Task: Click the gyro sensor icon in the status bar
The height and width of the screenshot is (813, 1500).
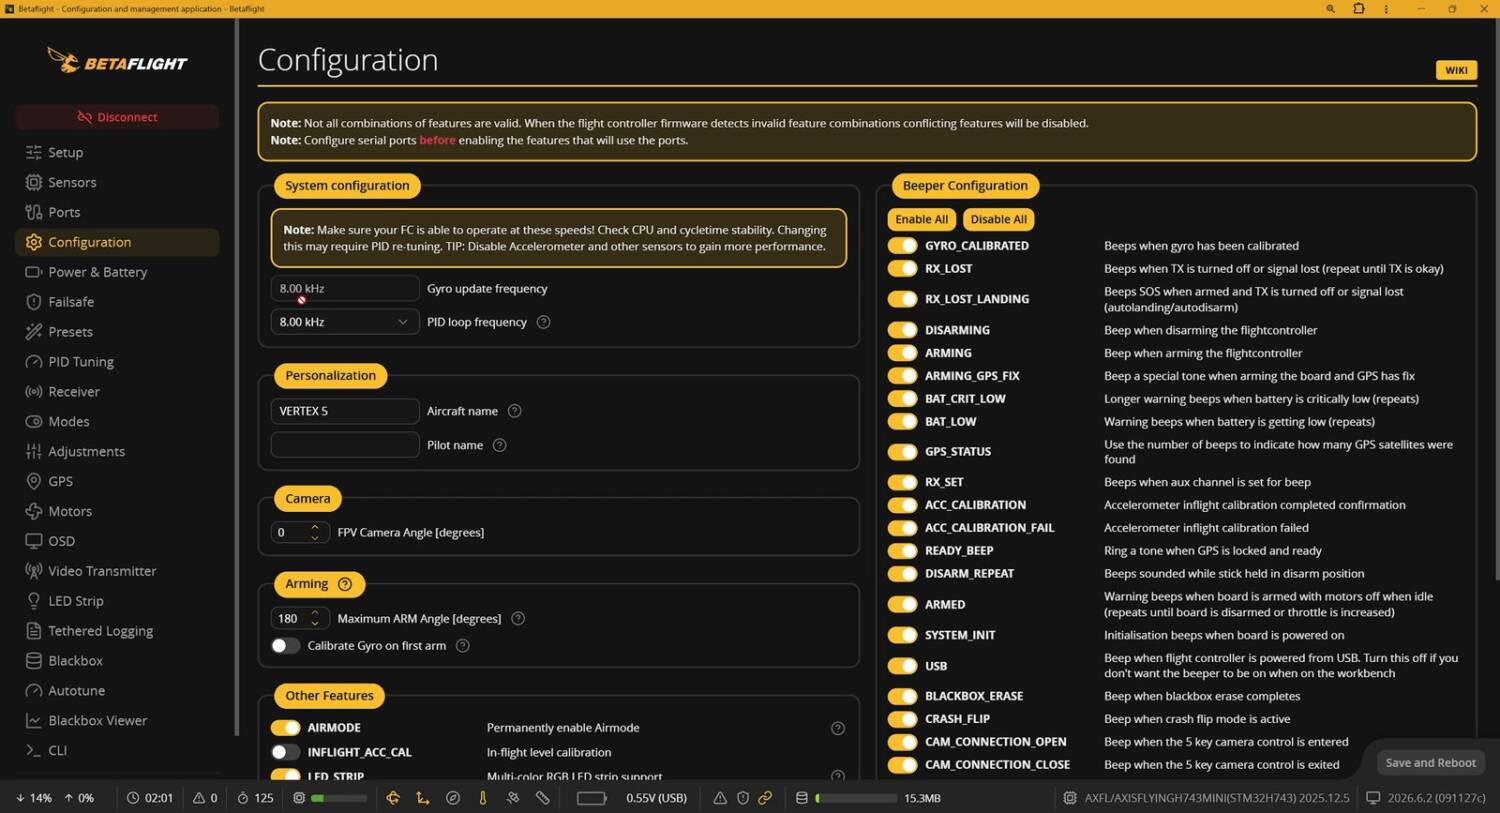Action: (393, 798)
